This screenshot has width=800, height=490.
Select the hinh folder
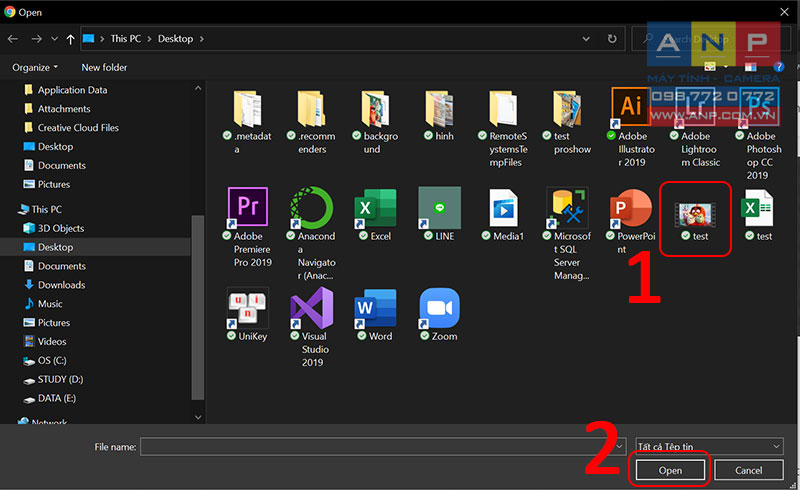[x=439, y=108]
